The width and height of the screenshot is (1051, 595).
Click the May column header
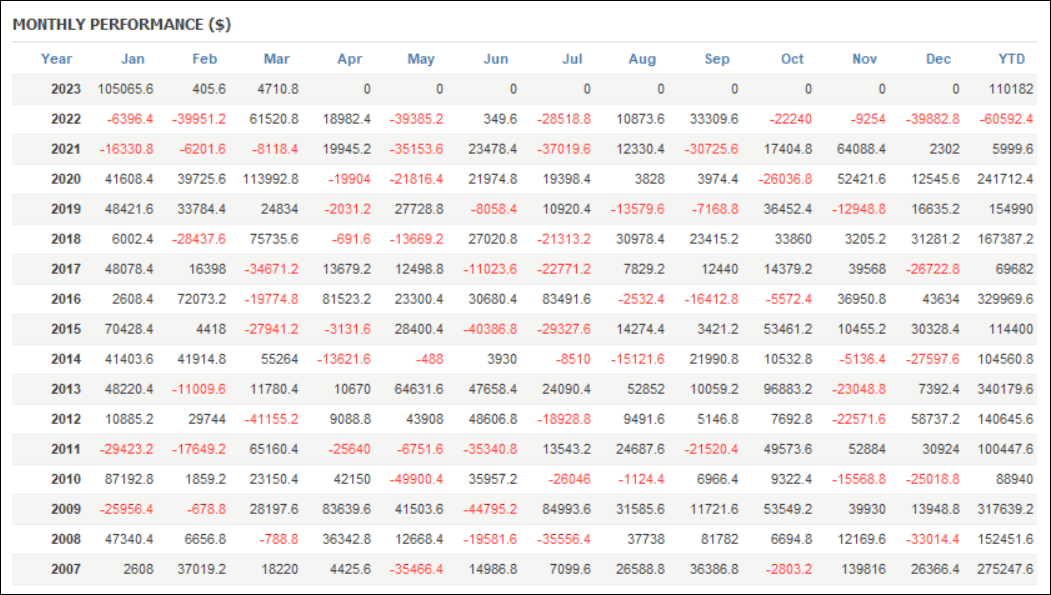[x=421, y=59]
